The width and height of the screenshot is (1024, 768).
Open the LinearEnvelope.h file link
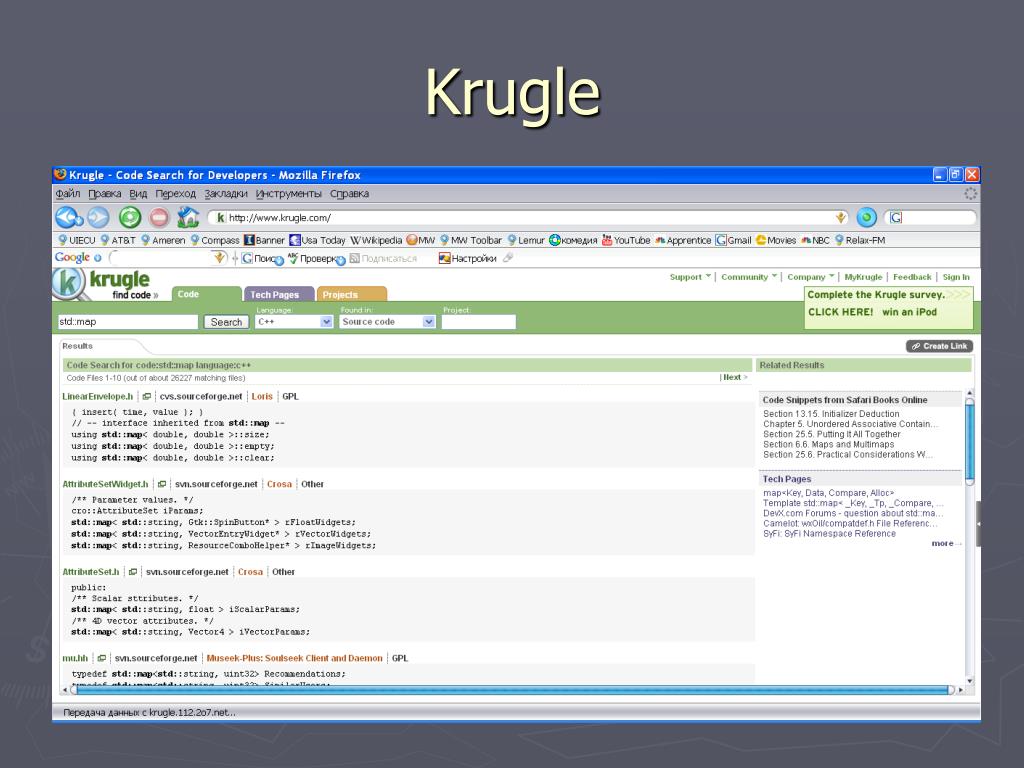[x=97, y=396]
